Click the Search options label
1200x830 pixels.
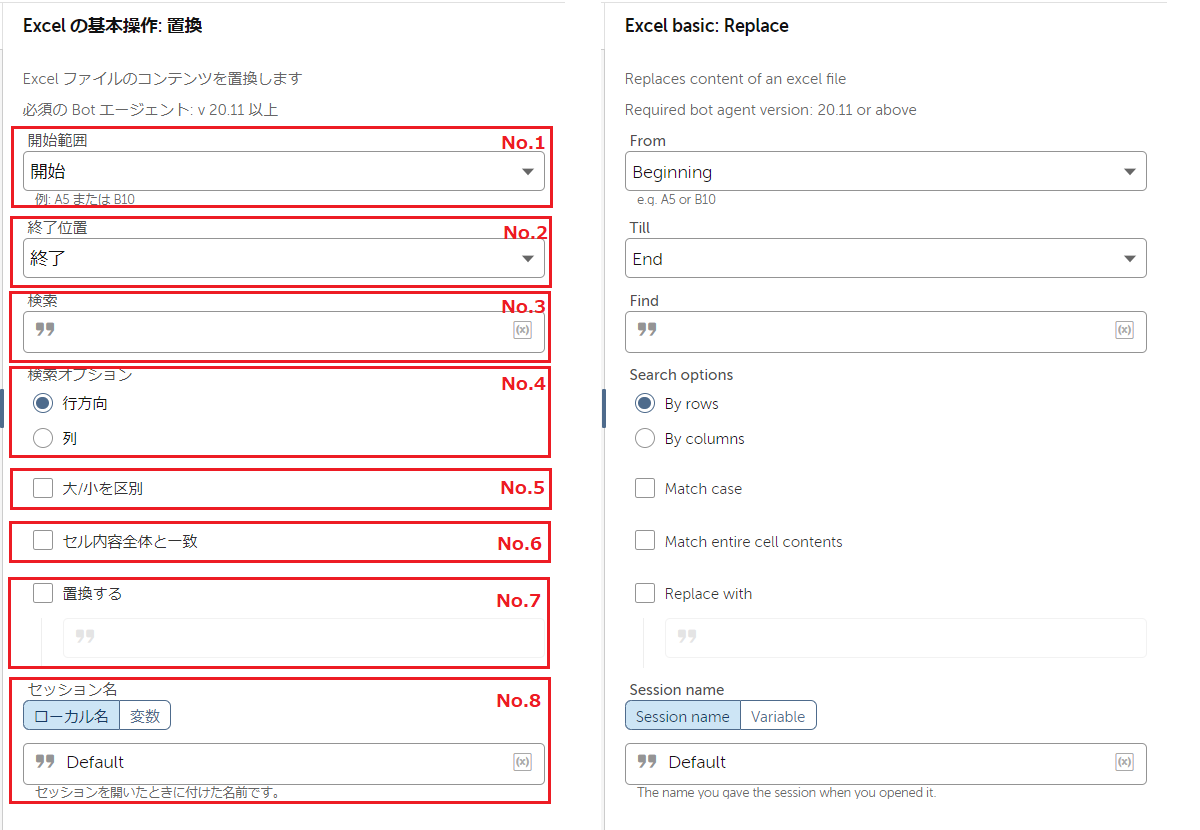[x=681, y=375]
